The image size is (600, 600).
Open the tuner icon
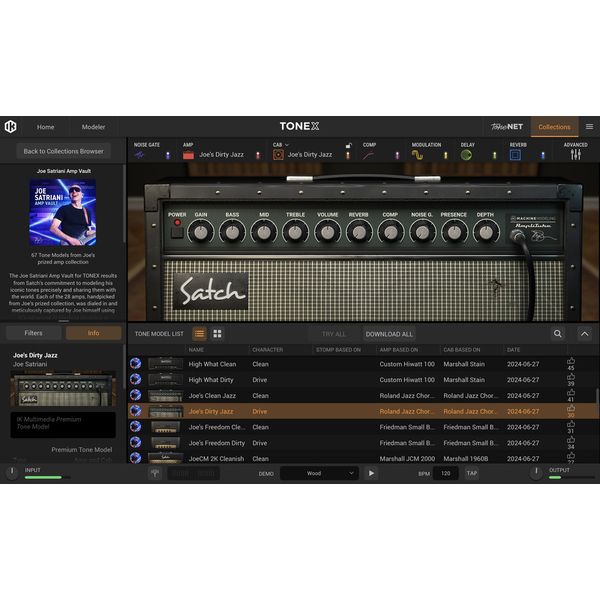coord(155,473)
